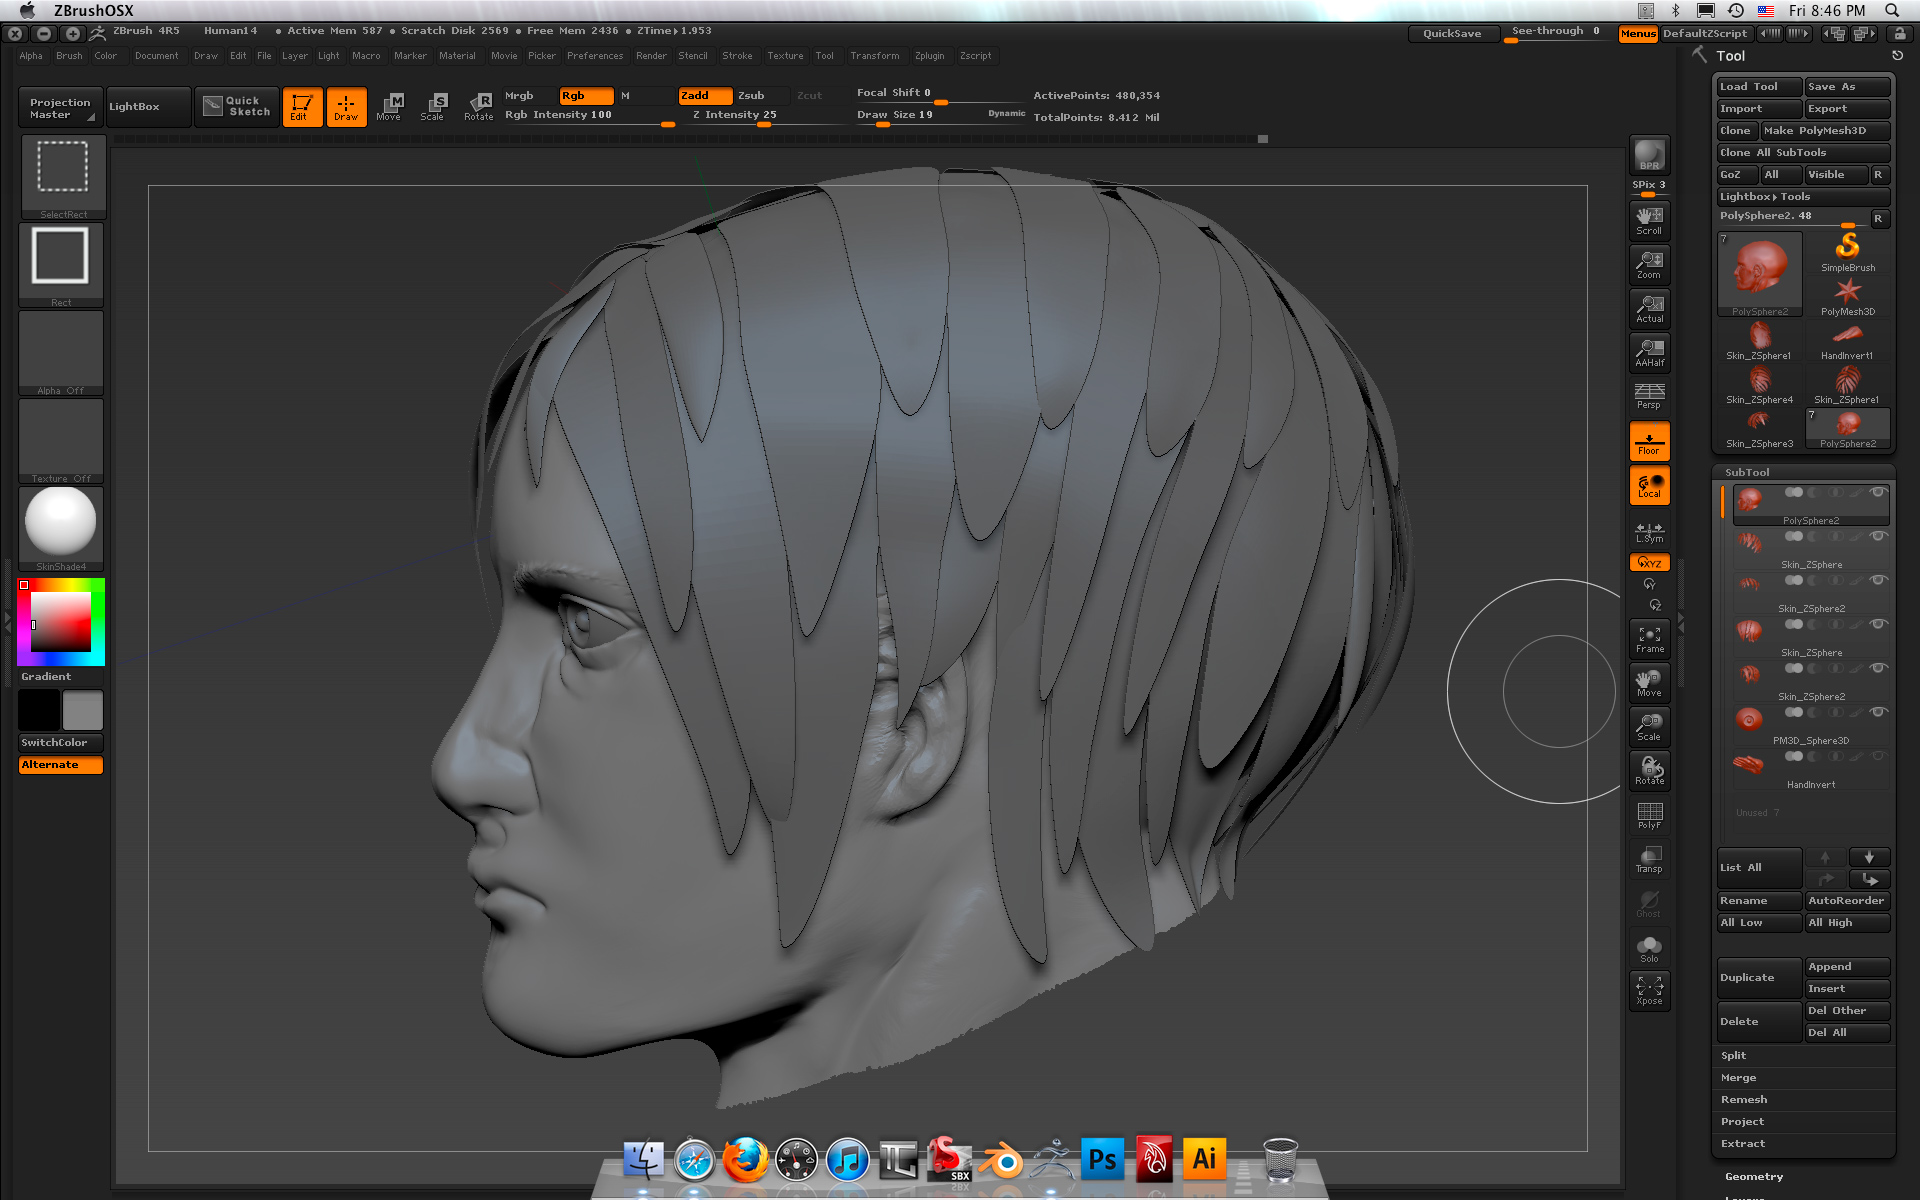Open the Zplugin menu
This screenshot has height=1200, width=1920.
(930, 56)
